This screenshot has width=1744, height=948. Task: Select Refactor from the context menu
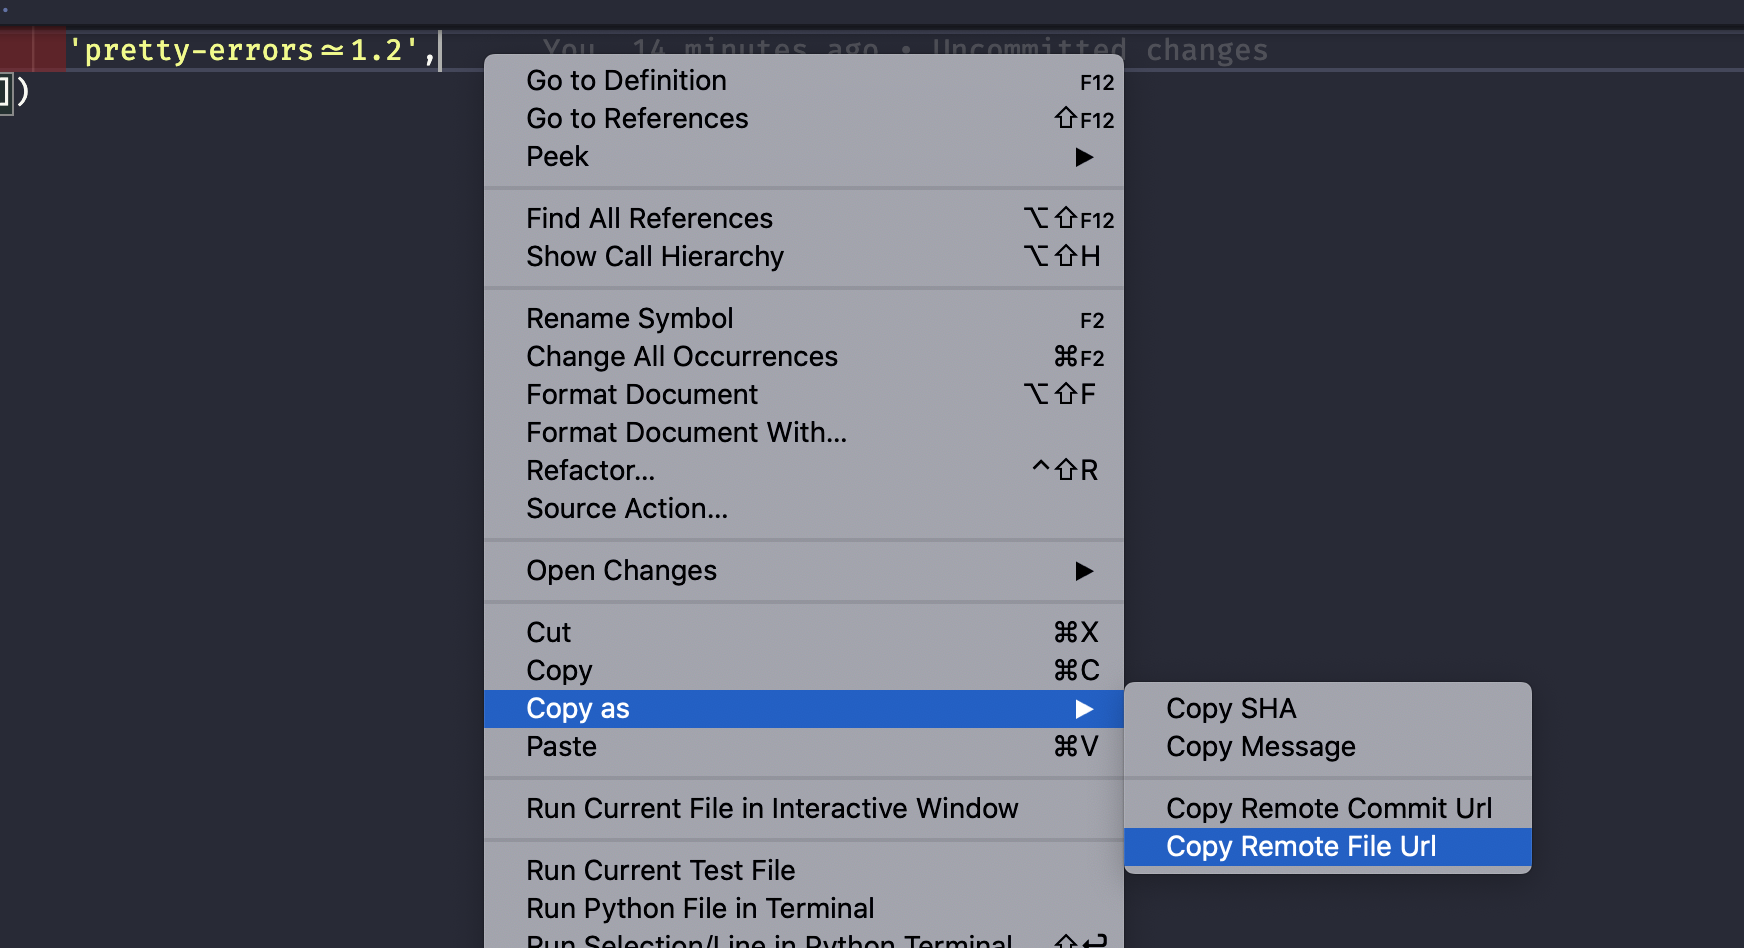[x=590, y=470]
